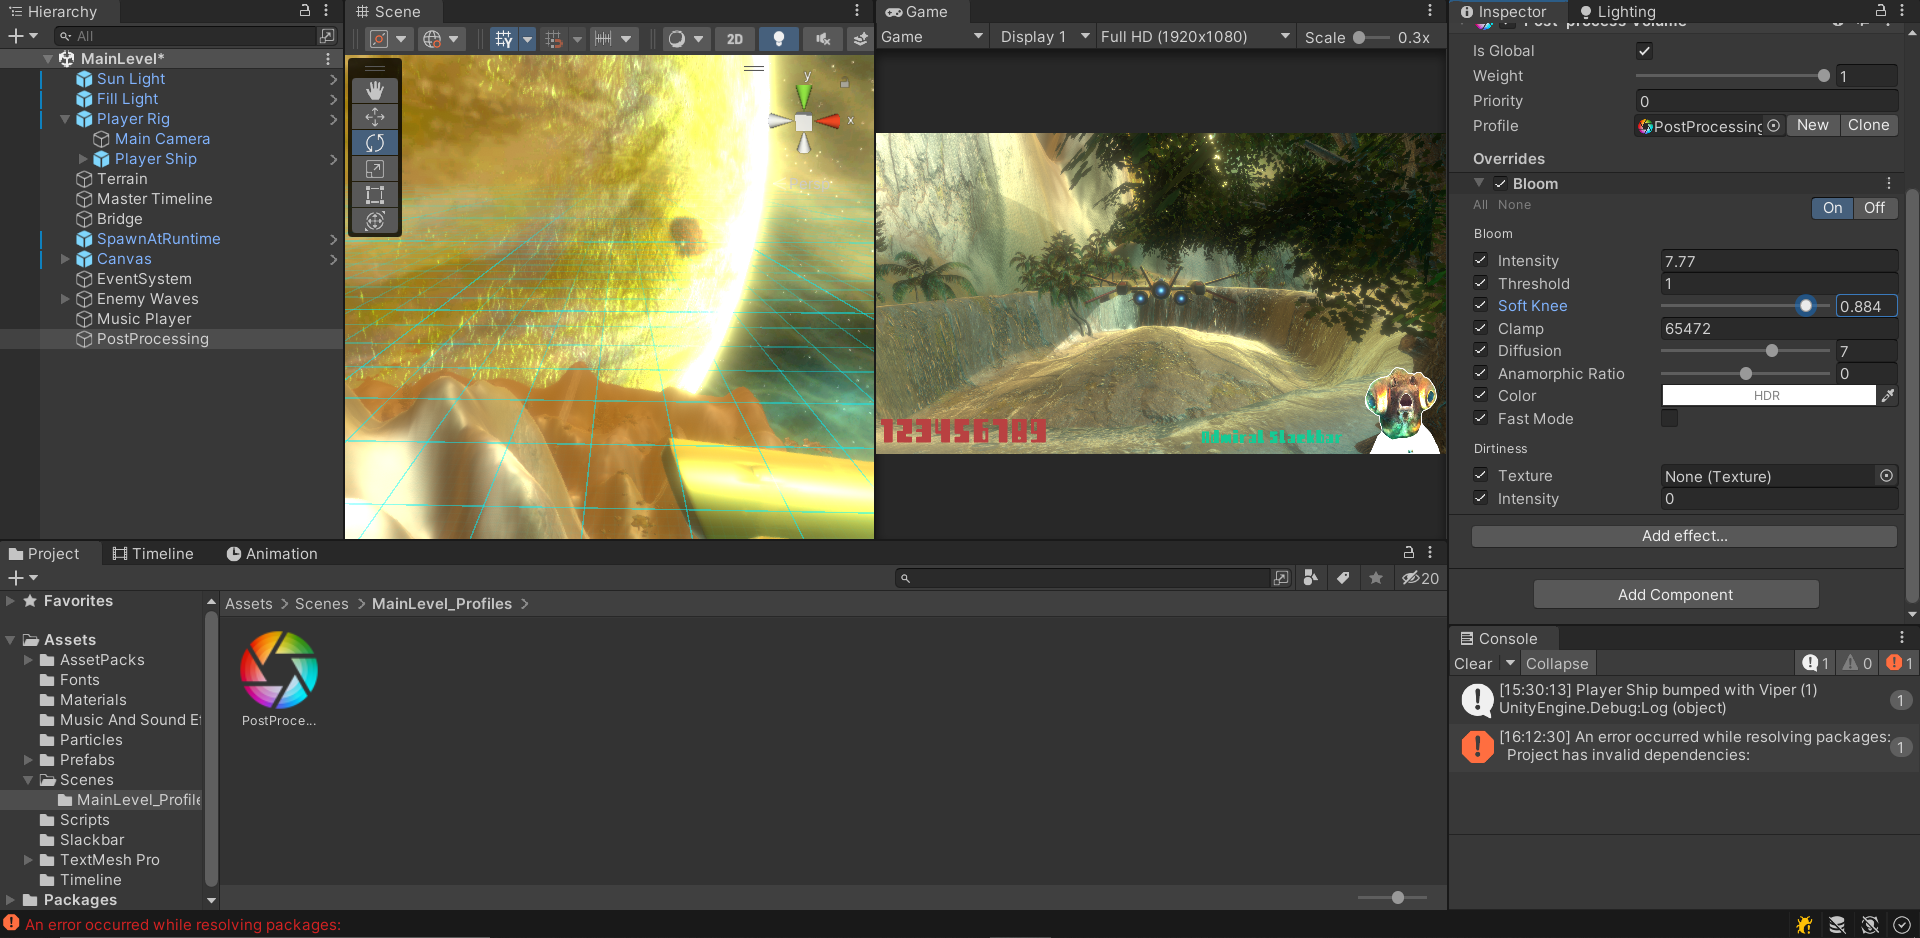Open the Game view mode dropdown
Screen dimensions: 1920x938
pos(932,37)
